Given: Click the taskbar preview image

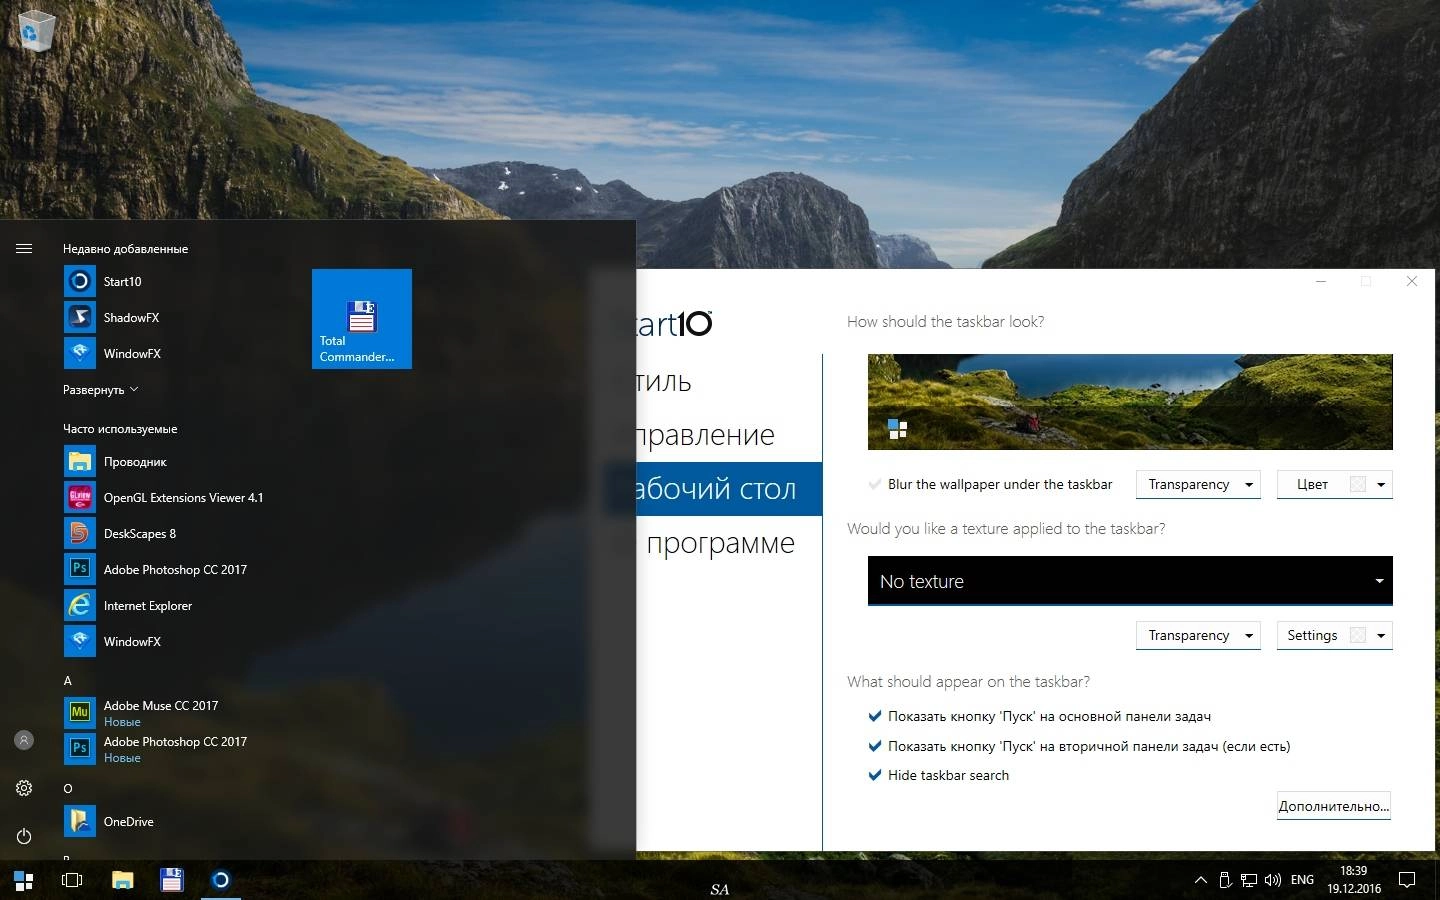Looking at the screenshot, I should (1130, 401).
